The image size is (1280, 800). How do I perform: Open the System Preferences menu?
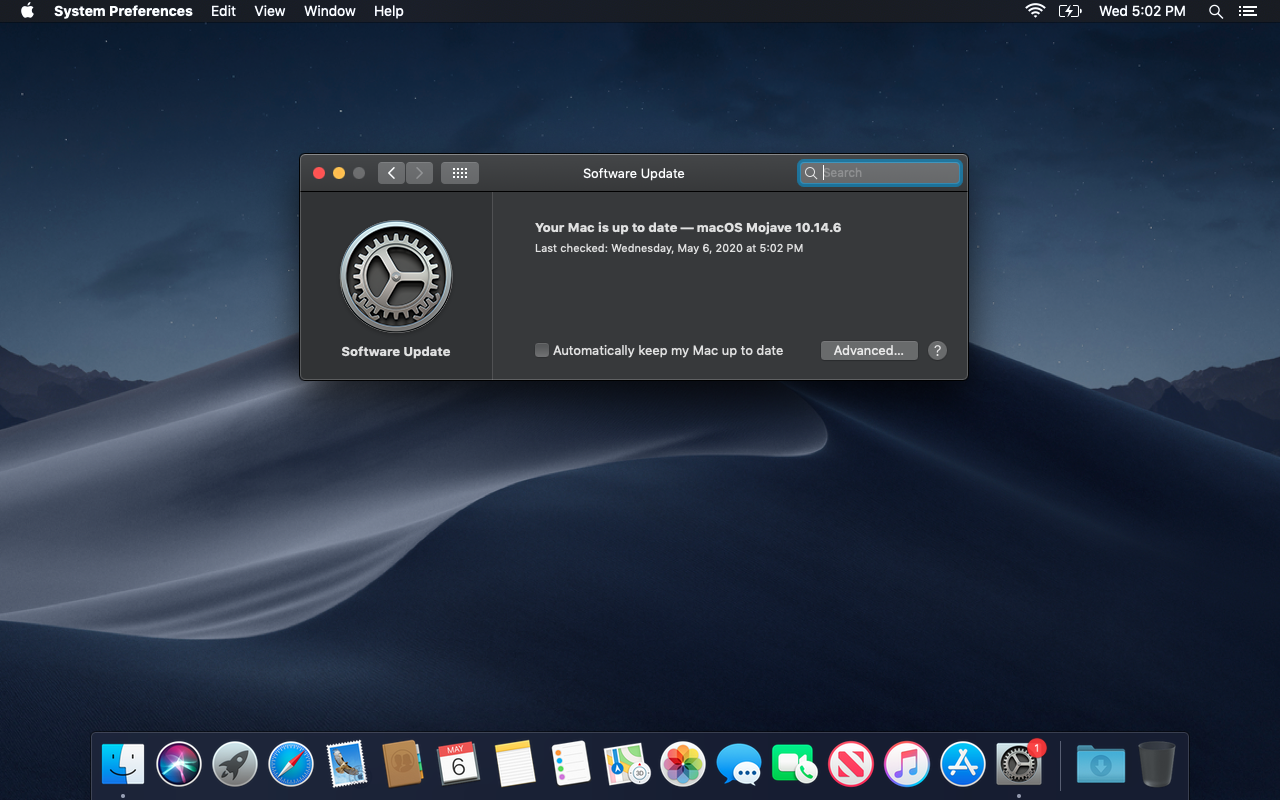123,11
